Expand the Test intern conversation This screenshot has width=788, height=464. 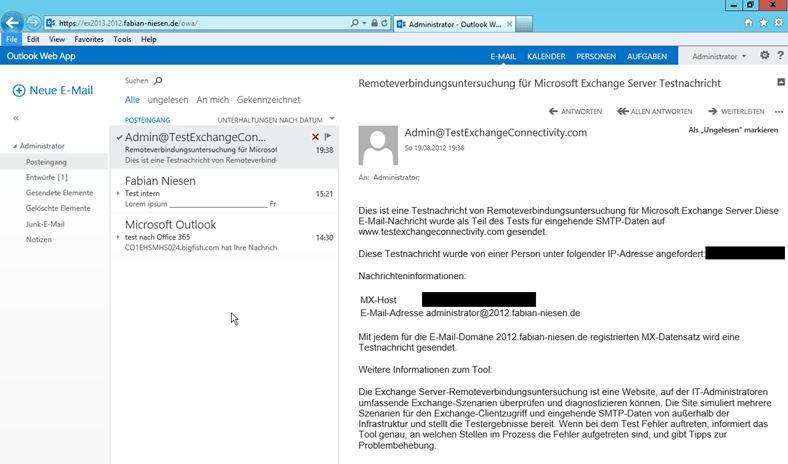118,194
